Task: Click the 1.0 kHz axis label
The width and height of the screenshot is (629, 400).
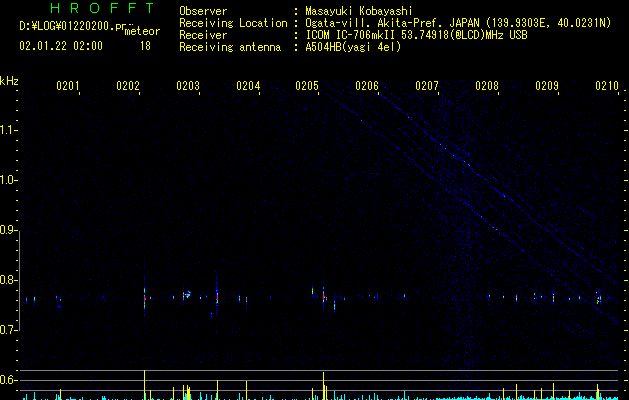Action: tap(8, 180)
